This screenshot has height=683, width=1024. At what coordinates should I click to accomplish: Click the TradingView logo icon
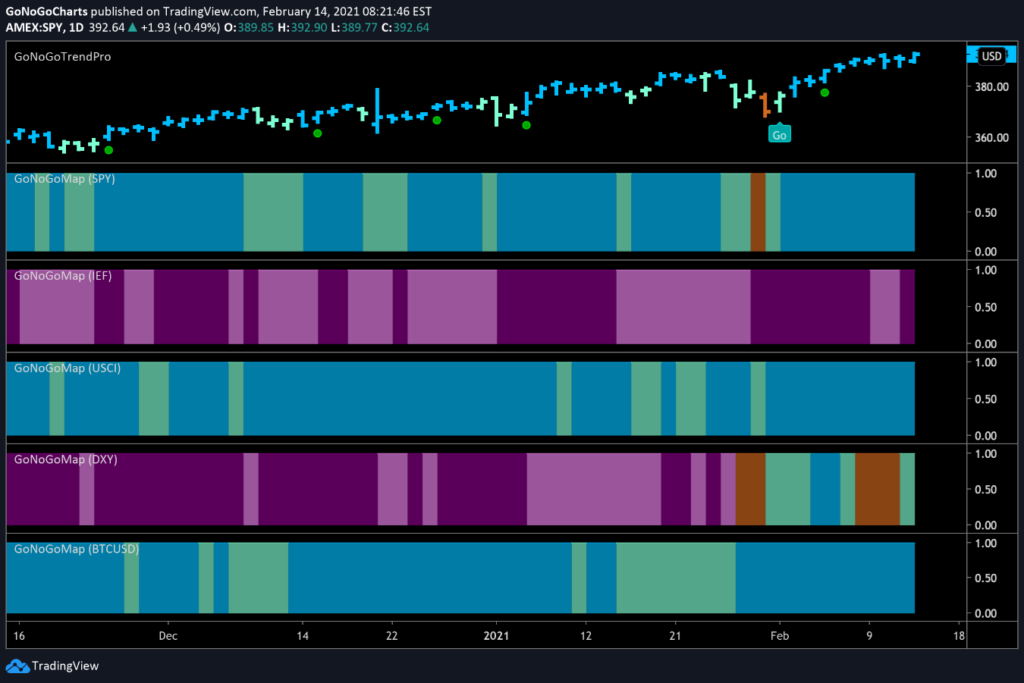[x=17, y=666]
